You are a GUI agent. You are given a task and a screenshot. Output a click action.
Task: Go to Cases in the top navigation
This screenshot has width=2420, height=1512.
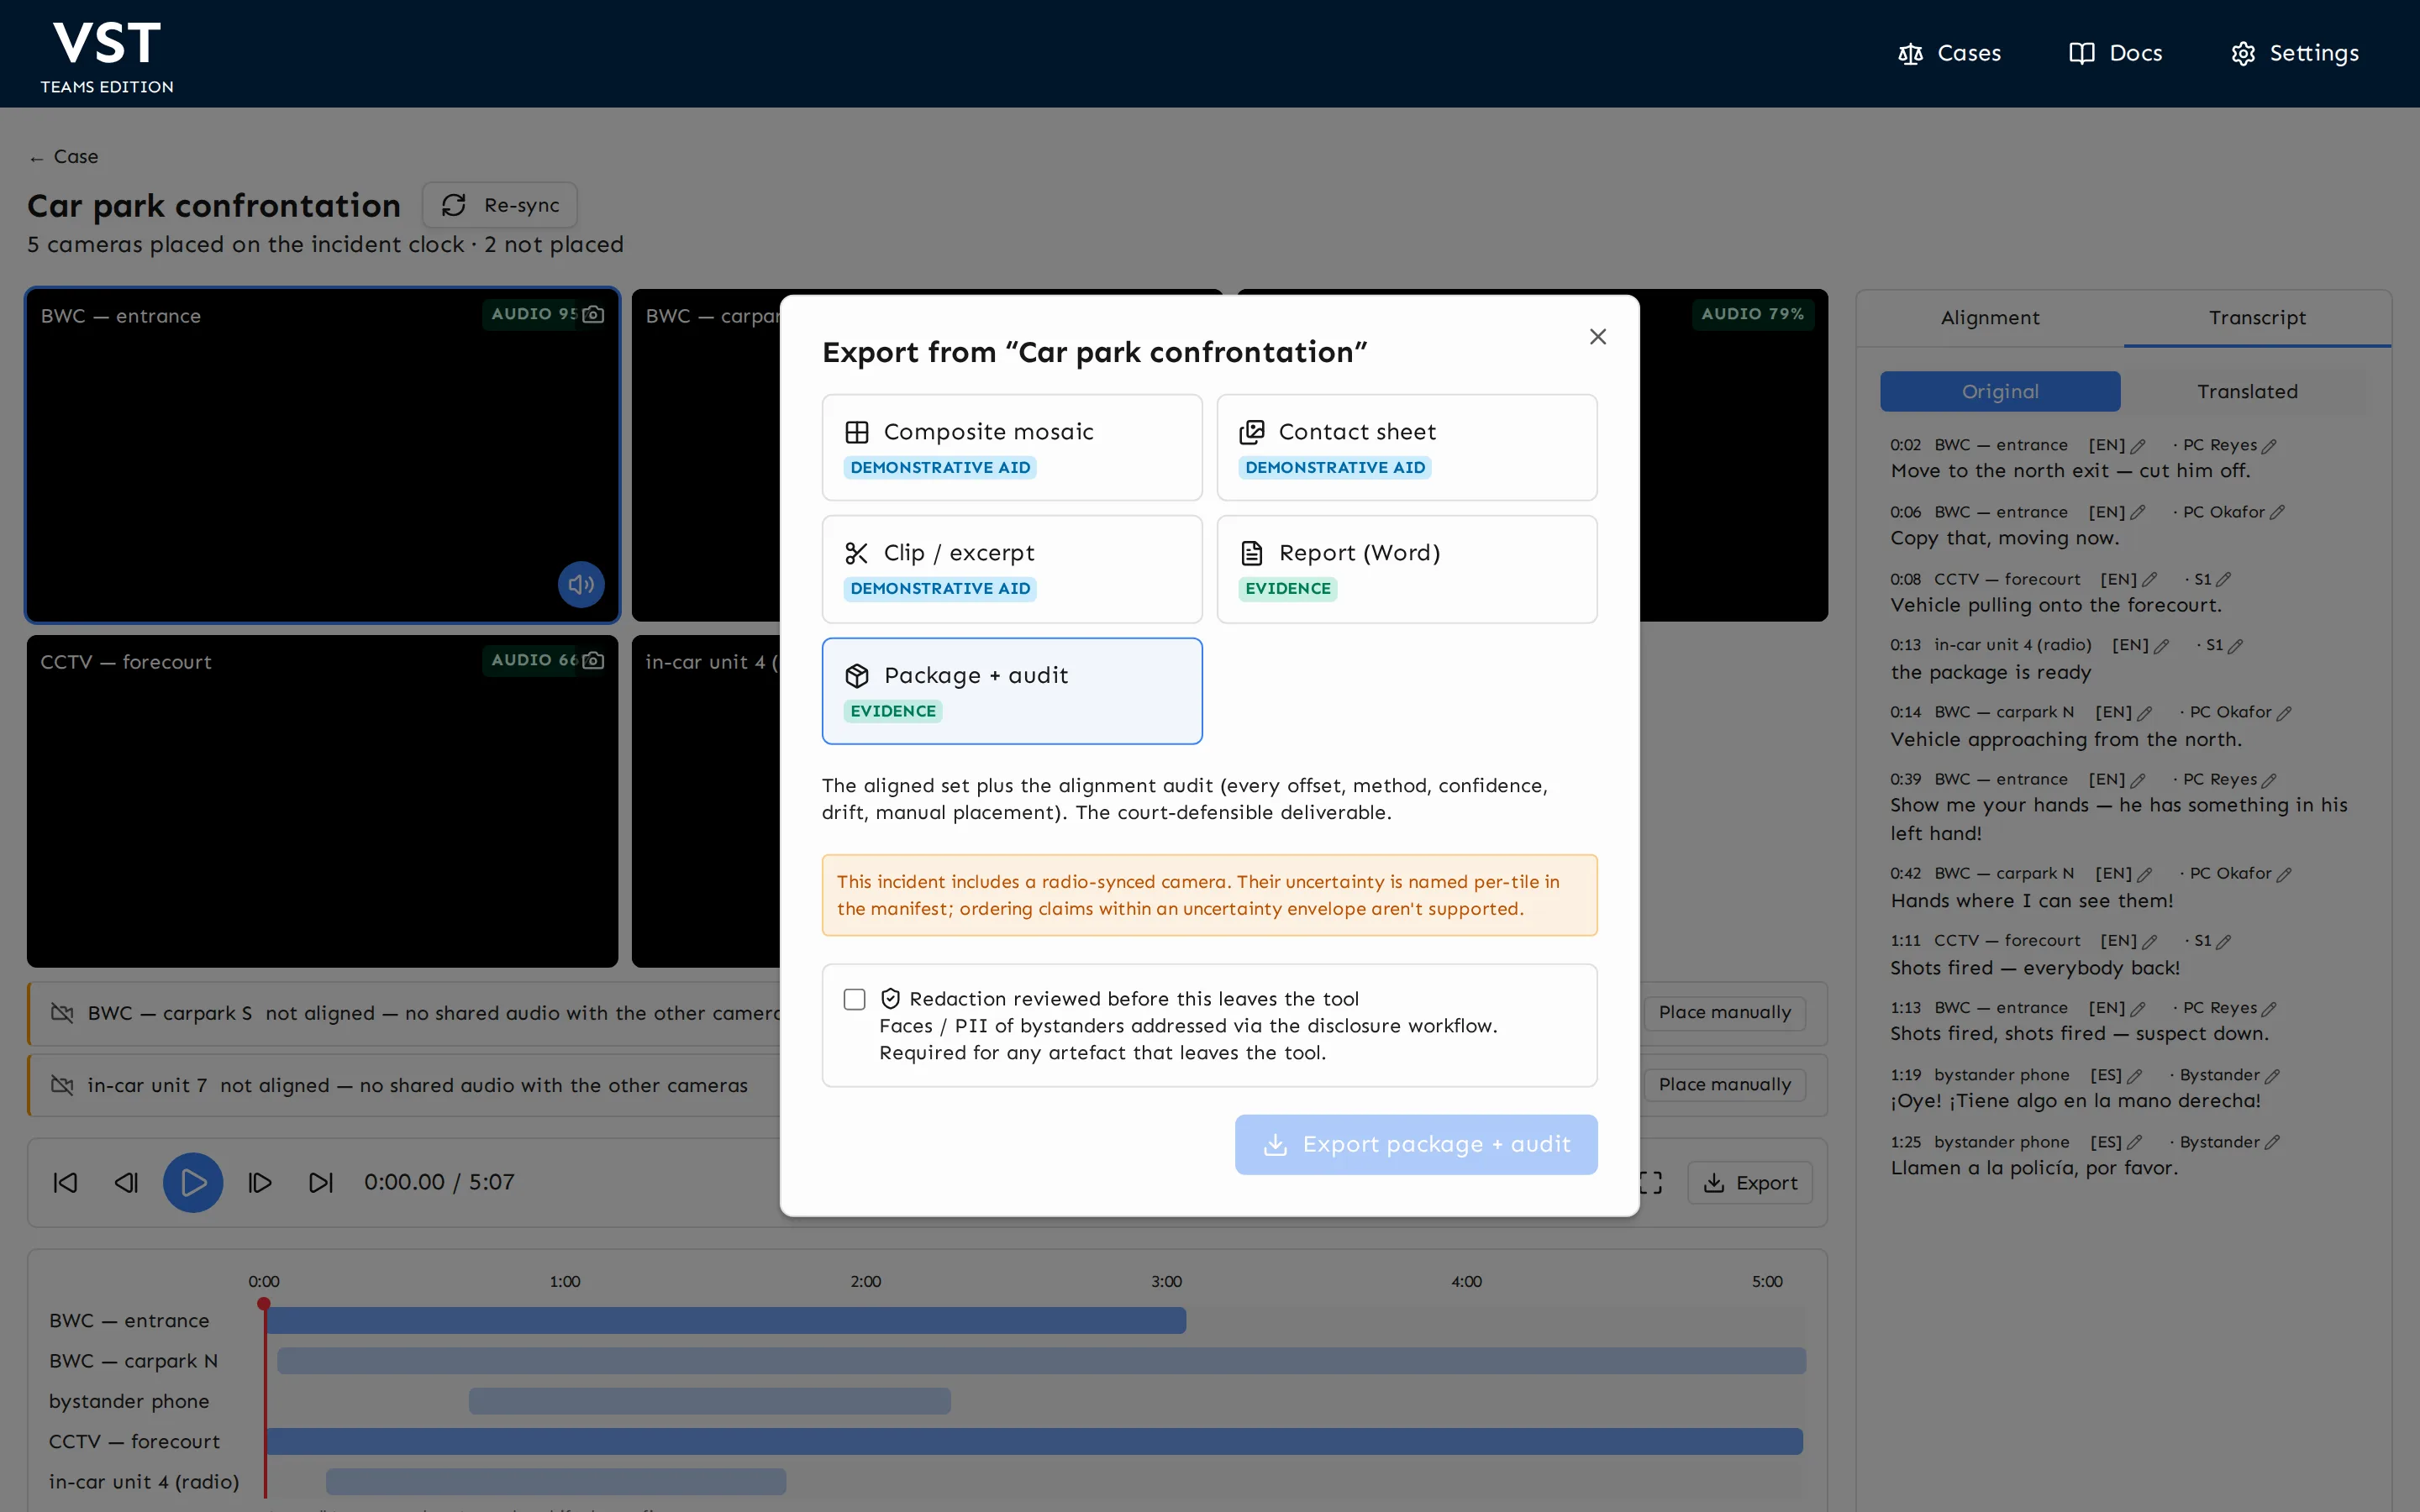point(1949,53)
